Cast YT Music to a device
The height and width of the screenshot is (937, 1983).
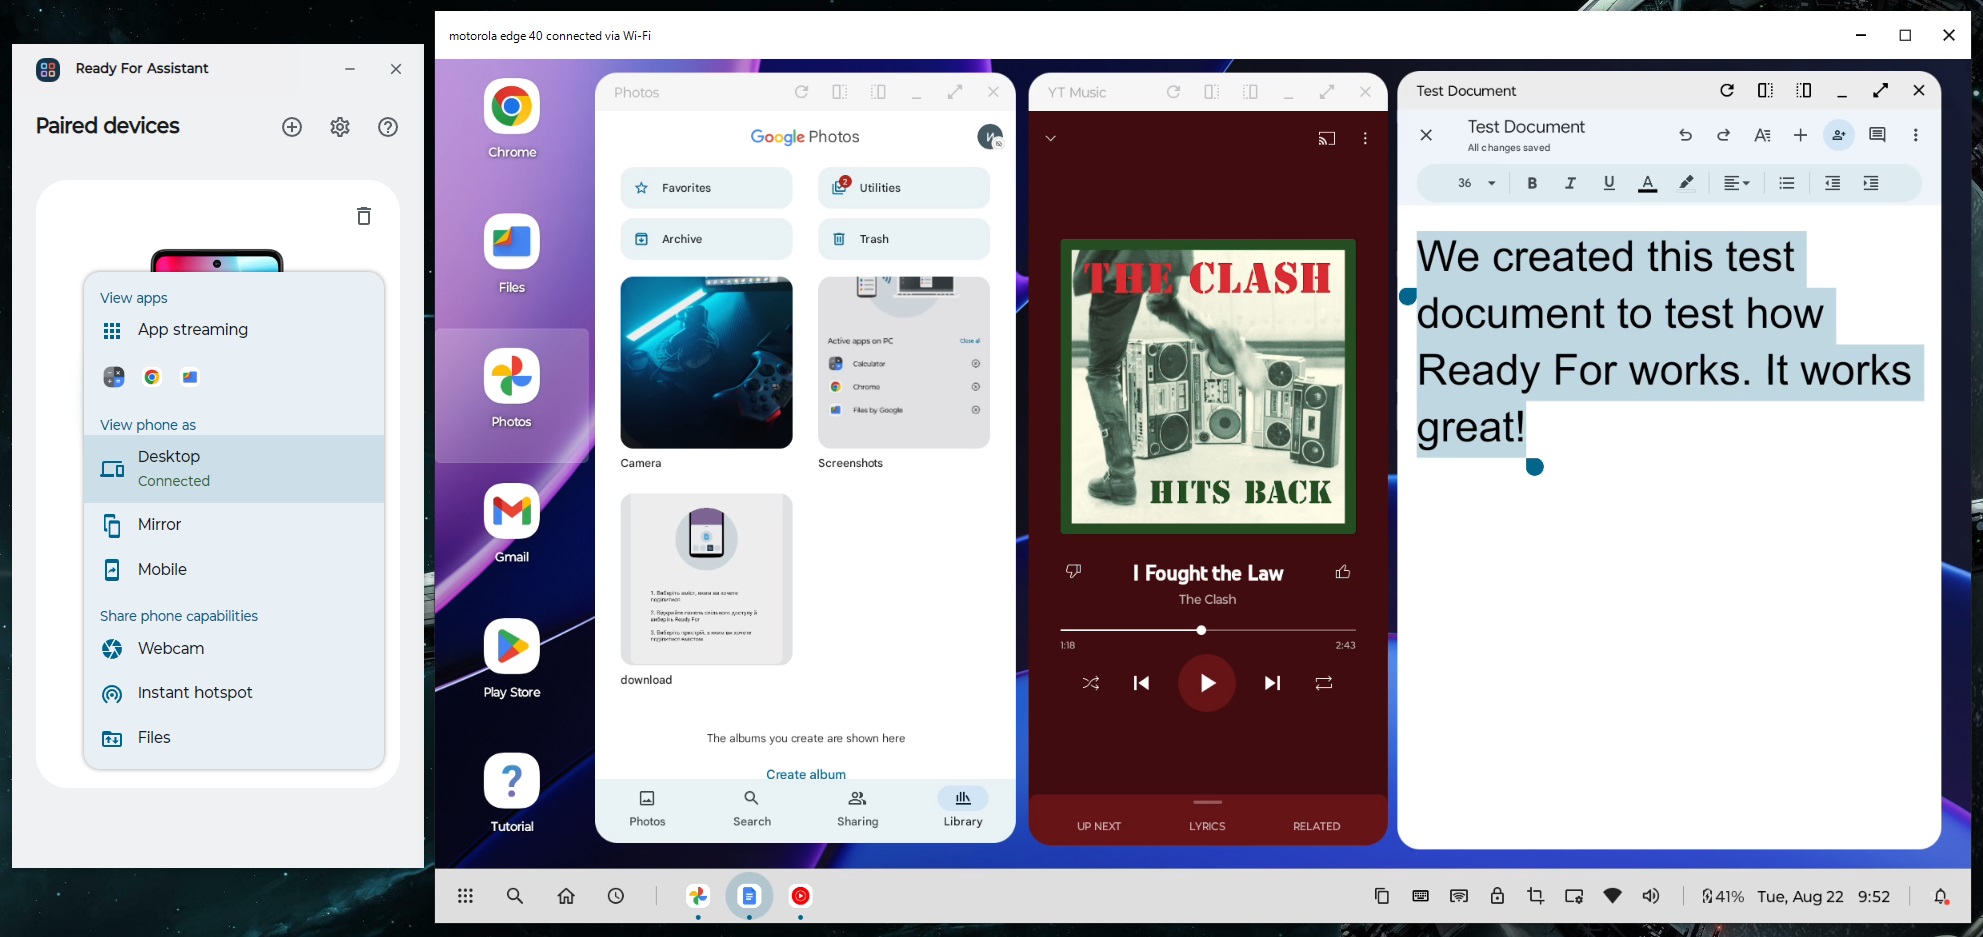click(x=1327, y=139)
